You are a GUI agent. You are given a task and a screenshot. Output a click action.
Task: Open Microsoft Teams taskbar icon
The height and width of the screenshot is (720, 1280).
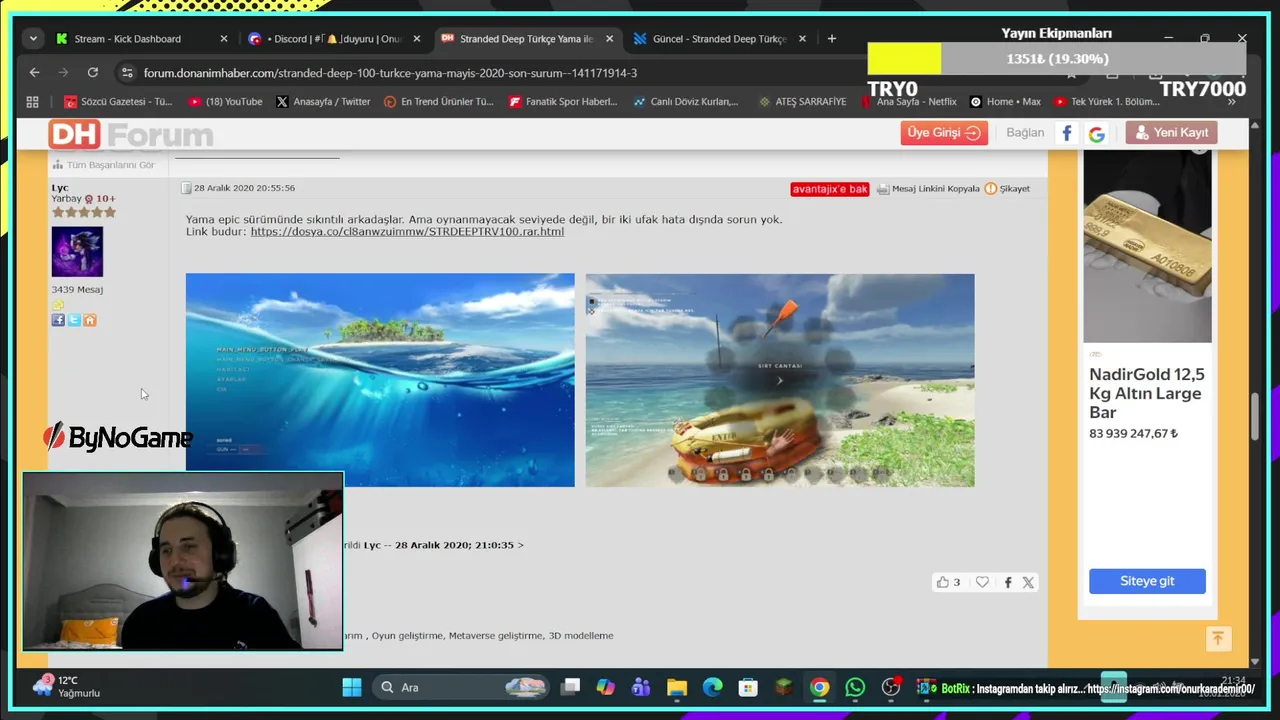pyautogui.click(x=641, y=687)
